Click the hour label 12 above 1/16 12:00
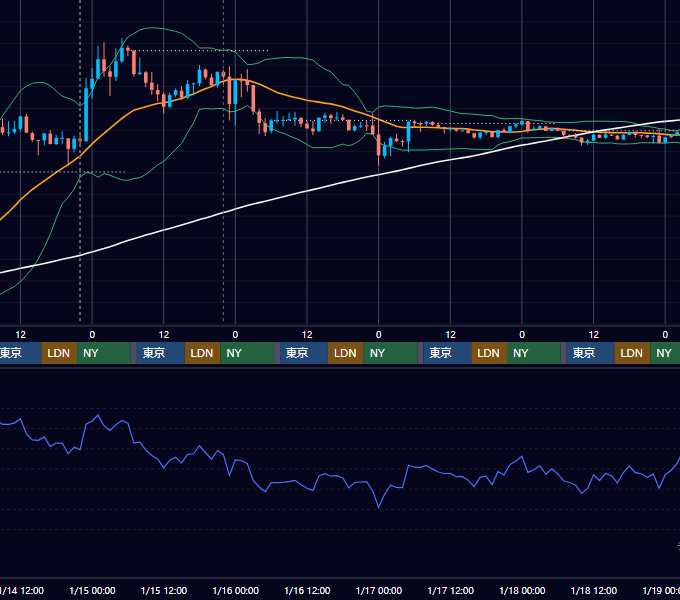This screenshot has height=600, width=680. coord(307,335)
